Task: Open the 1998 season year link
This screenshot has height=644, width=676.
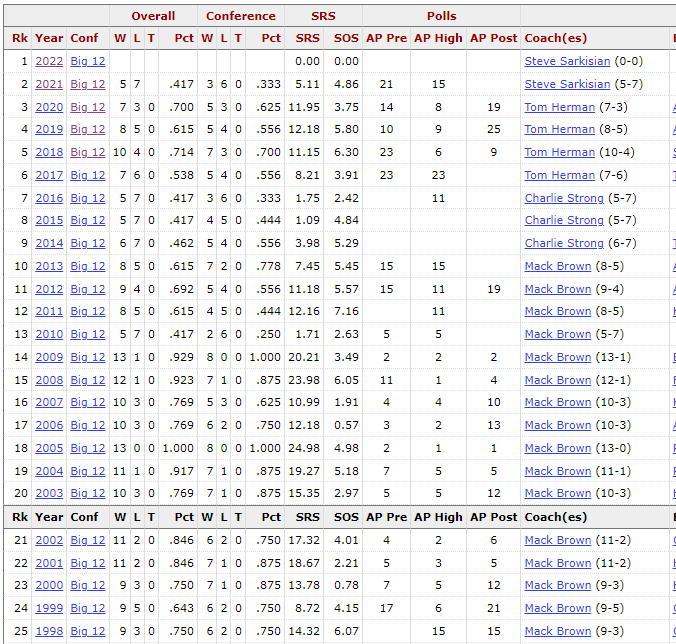Action: 49,631
